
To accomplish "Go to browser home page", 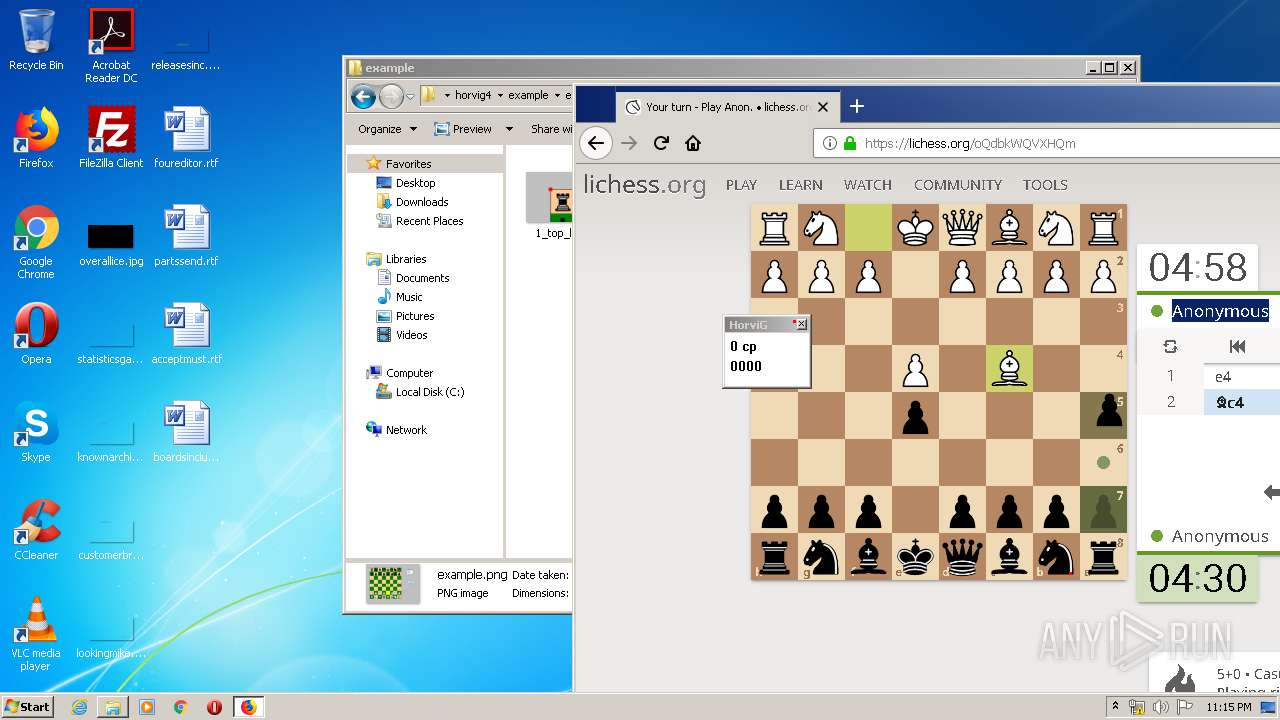I will (x=693, y=143).
